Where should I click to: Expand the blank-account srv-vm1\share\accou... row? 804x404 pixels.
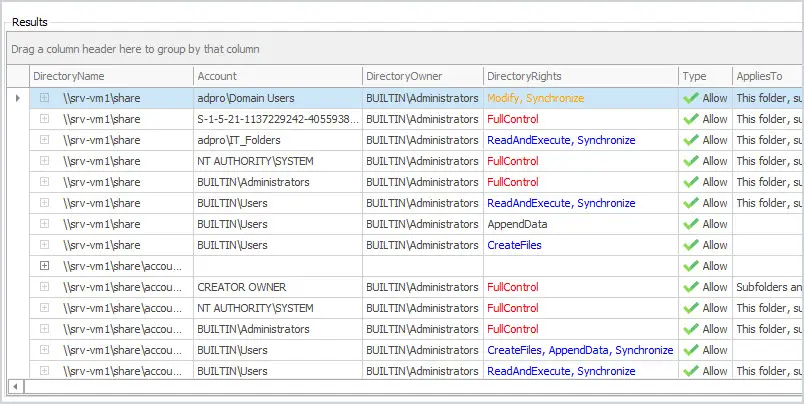point(45,266)
